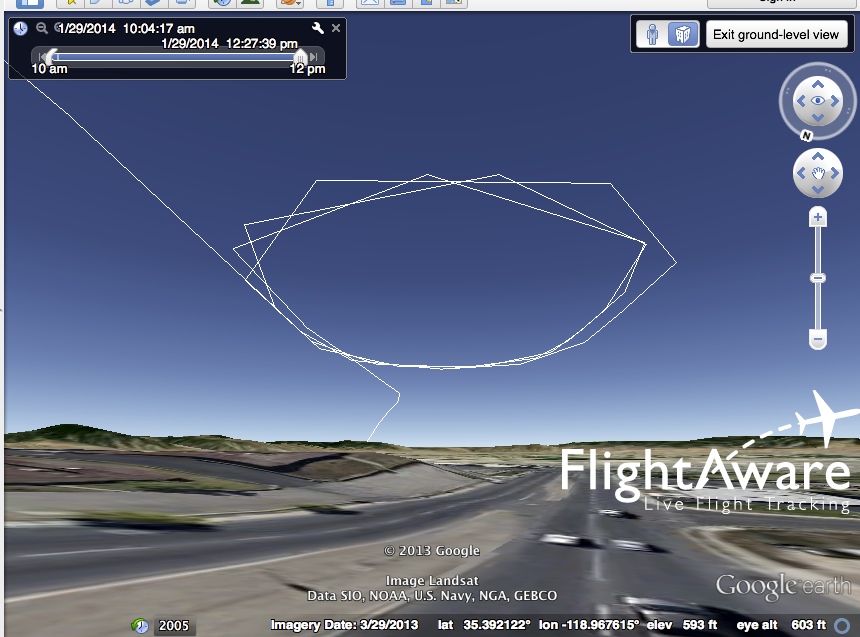
Task: Click the 2005 historical imagery label
Action: point(173,625)
